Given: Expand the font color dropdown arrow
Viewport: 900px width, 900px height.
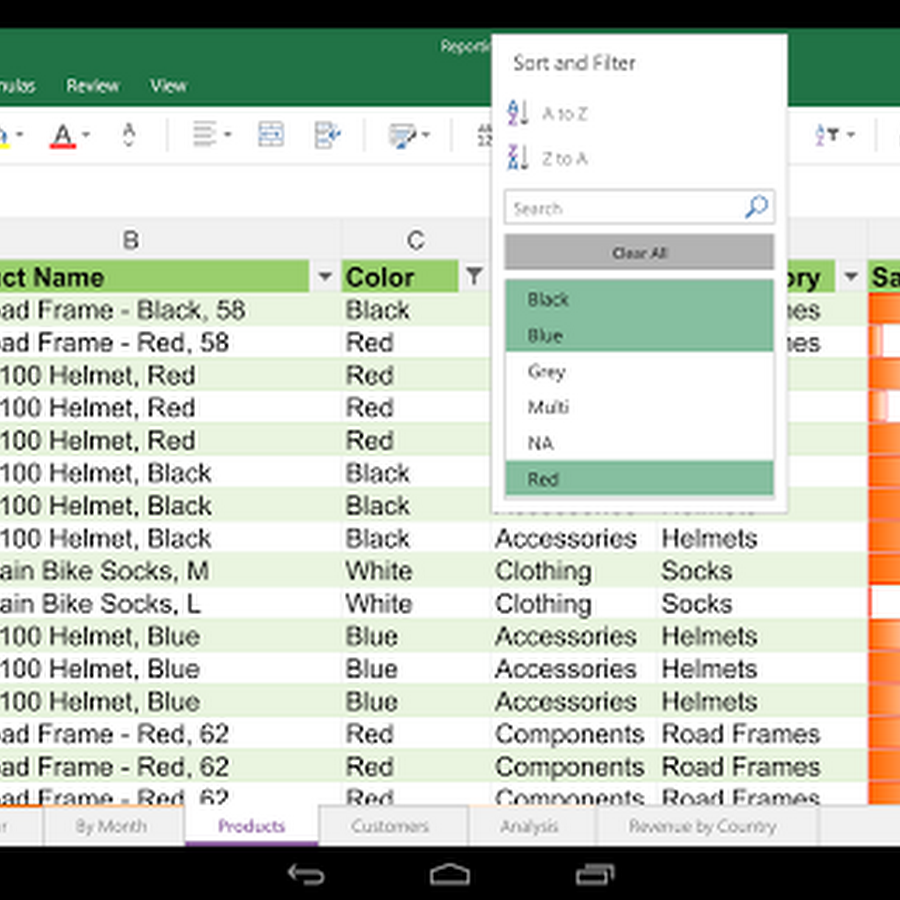Looking at the screenshot, I should pos(86,135).
